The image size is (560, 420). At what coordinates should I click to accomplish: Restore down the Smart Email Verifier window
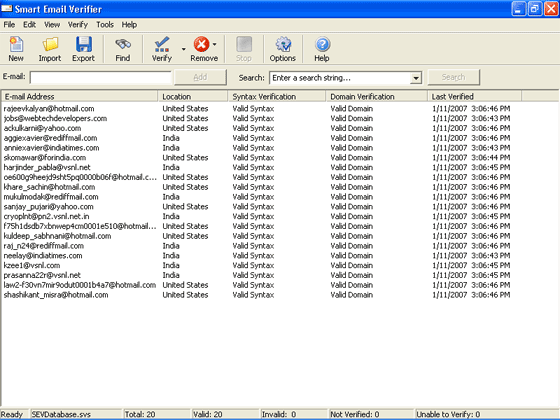coord(535,9)
